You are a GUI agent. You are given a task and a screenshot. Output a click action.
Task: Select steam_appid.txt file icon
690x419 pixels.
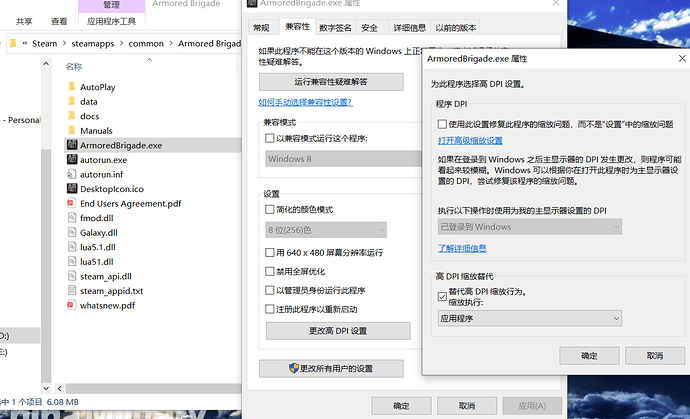point(72,290)
